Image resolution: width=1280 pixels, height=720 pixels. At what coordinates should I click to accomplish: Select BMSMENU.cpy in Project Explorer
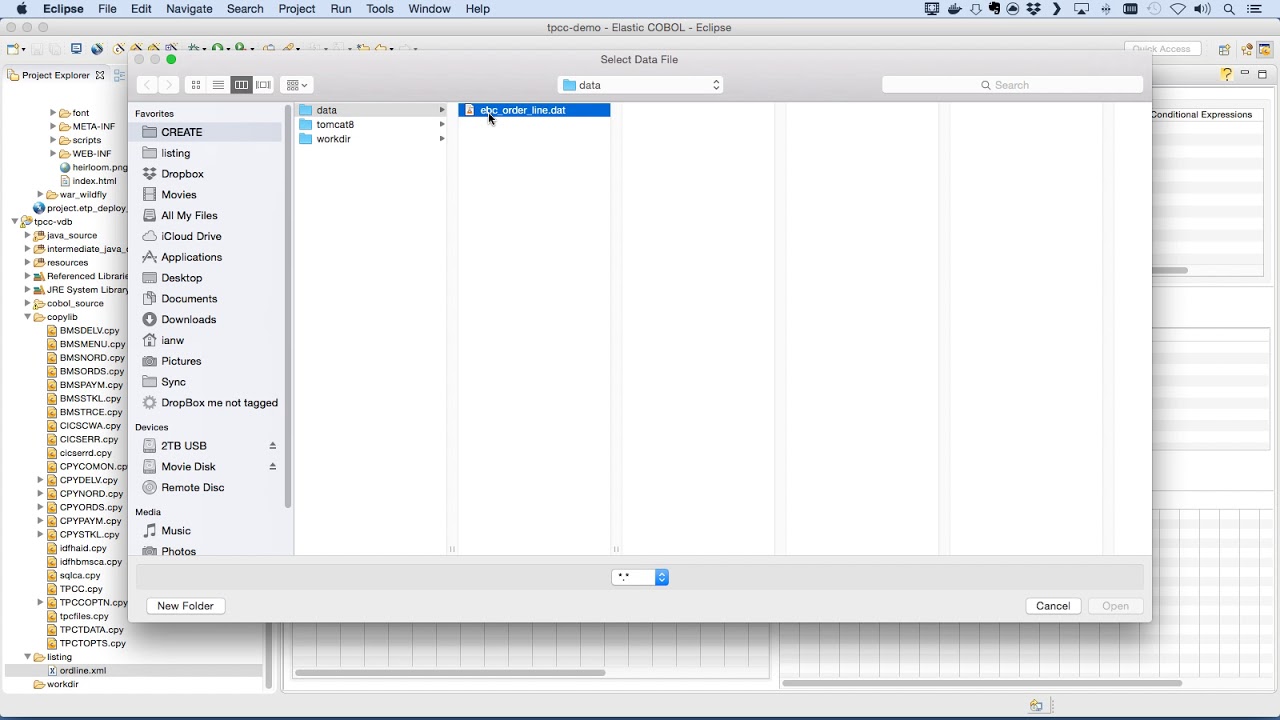coord(92,344)
